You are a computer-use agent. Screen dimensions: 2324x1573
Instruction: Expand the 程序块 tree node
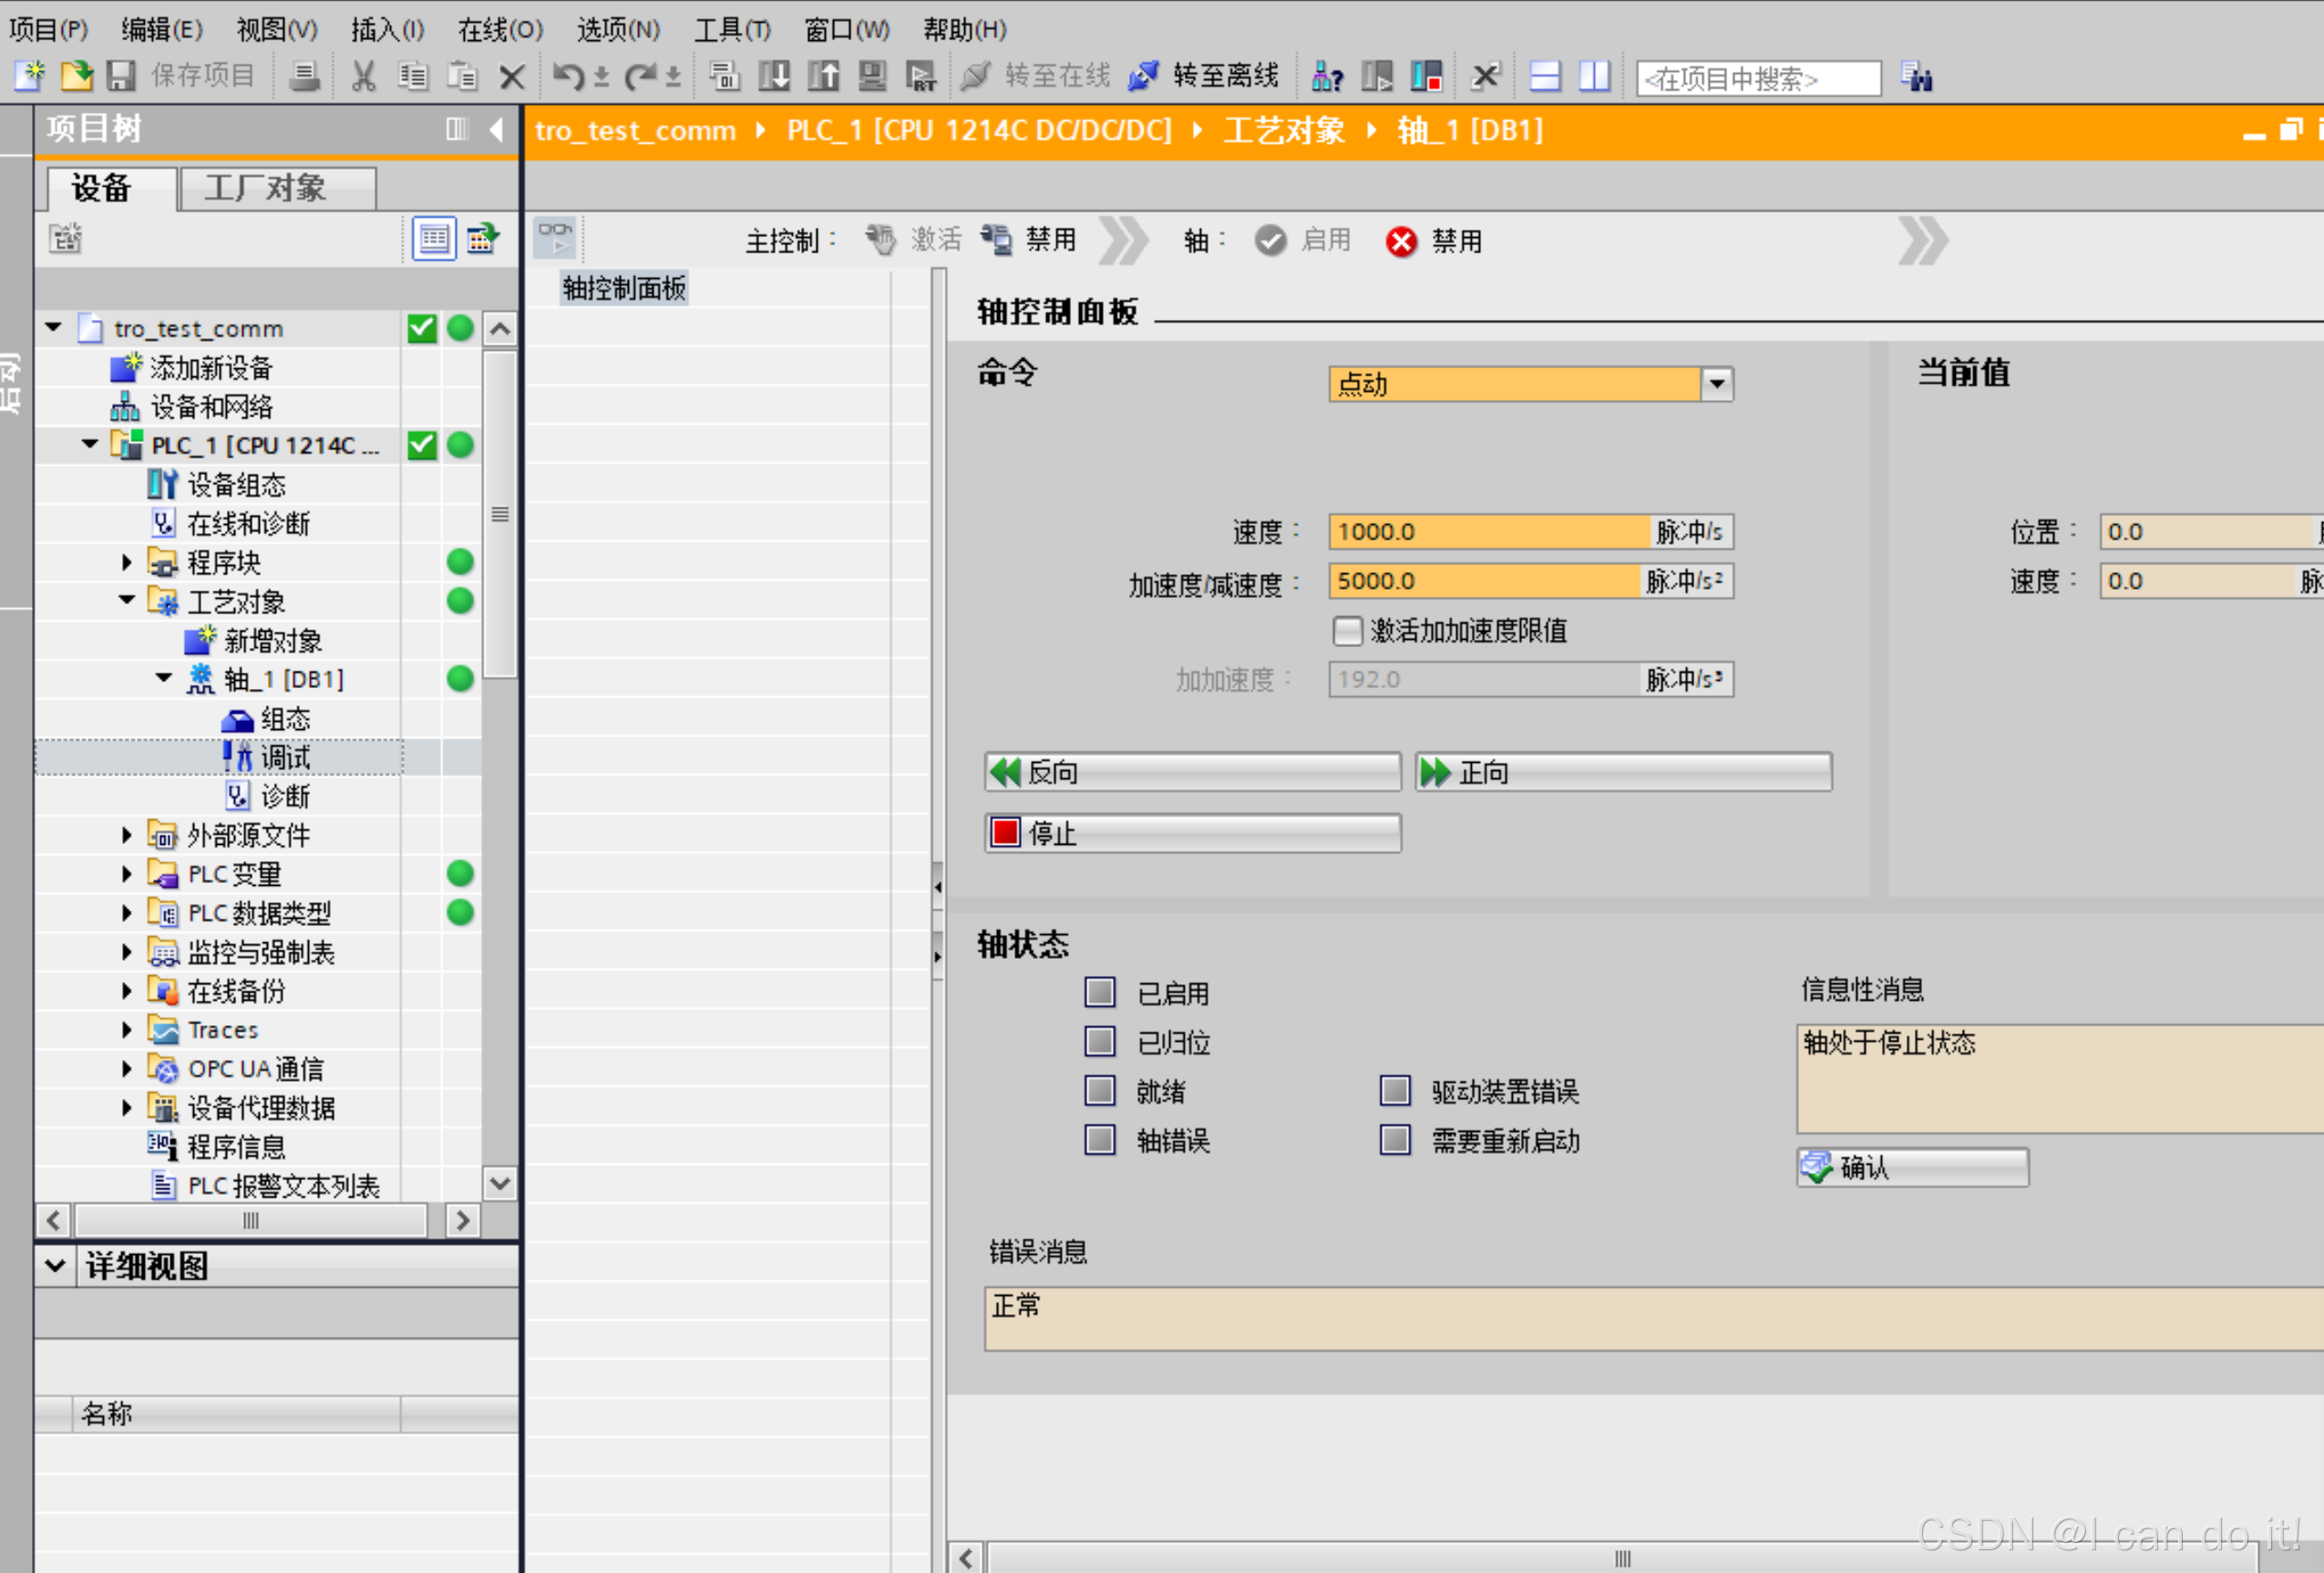pyautogui.click(x=127, y=563)
